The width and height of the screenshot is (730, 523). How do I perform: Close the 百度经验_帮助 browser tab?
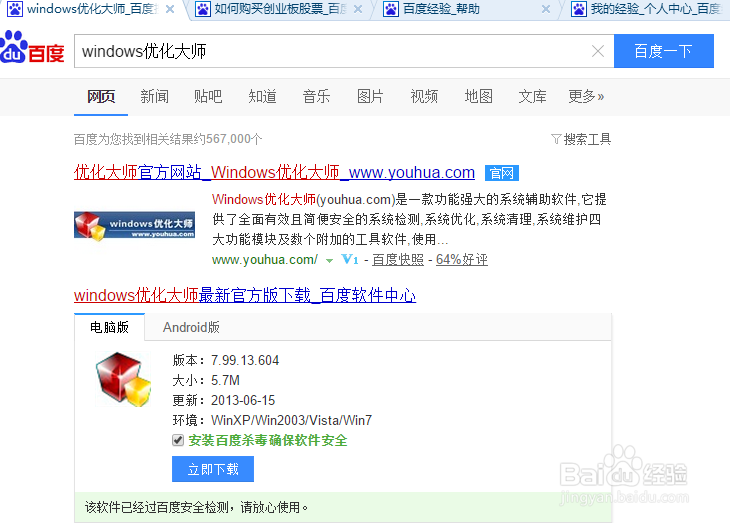[546, 9]
